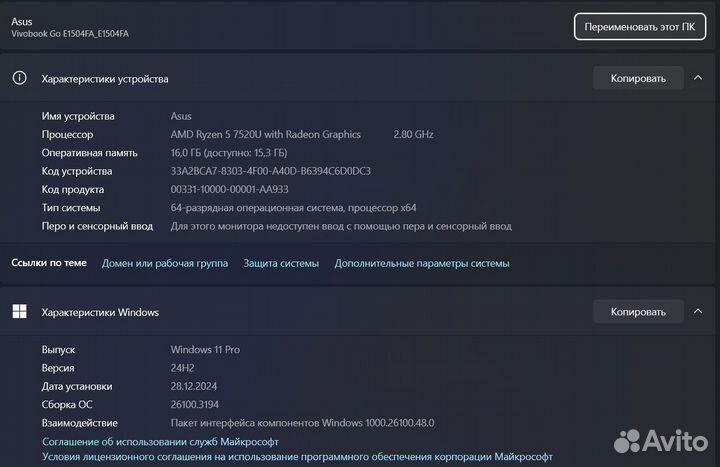
Task: Click the install date 28.12.2024
Action: (x=194, y=386)
